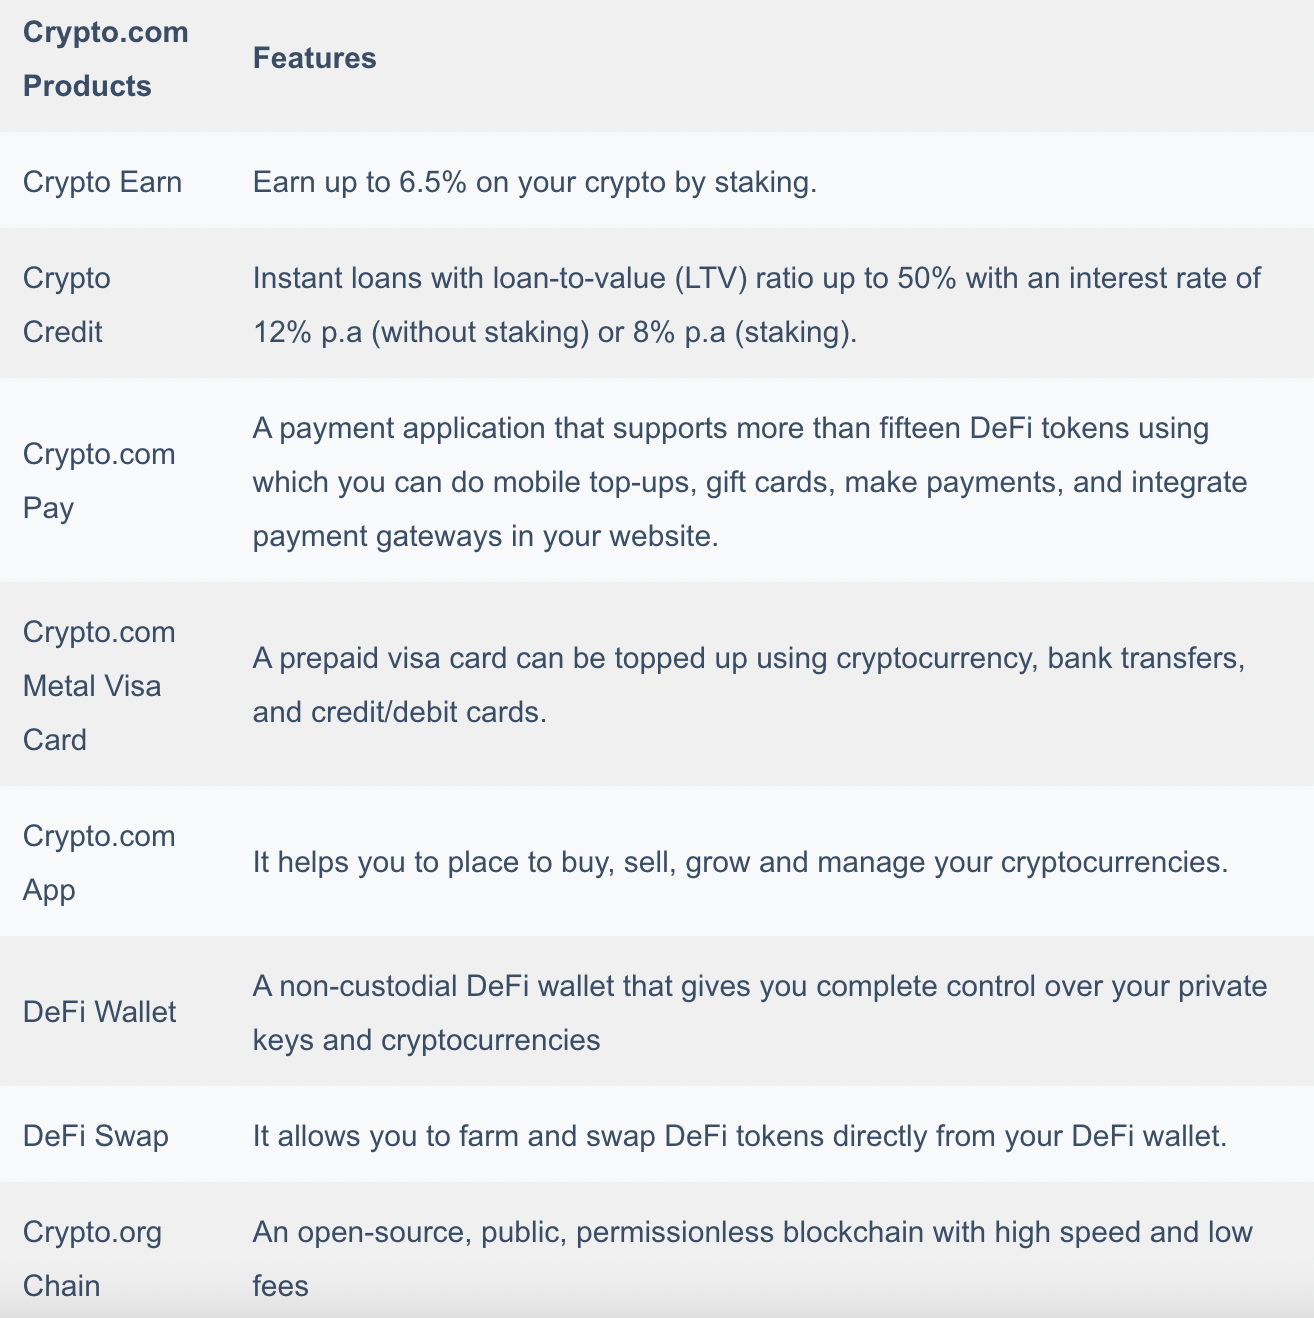Select the Crypto Credit product cell

67,304
